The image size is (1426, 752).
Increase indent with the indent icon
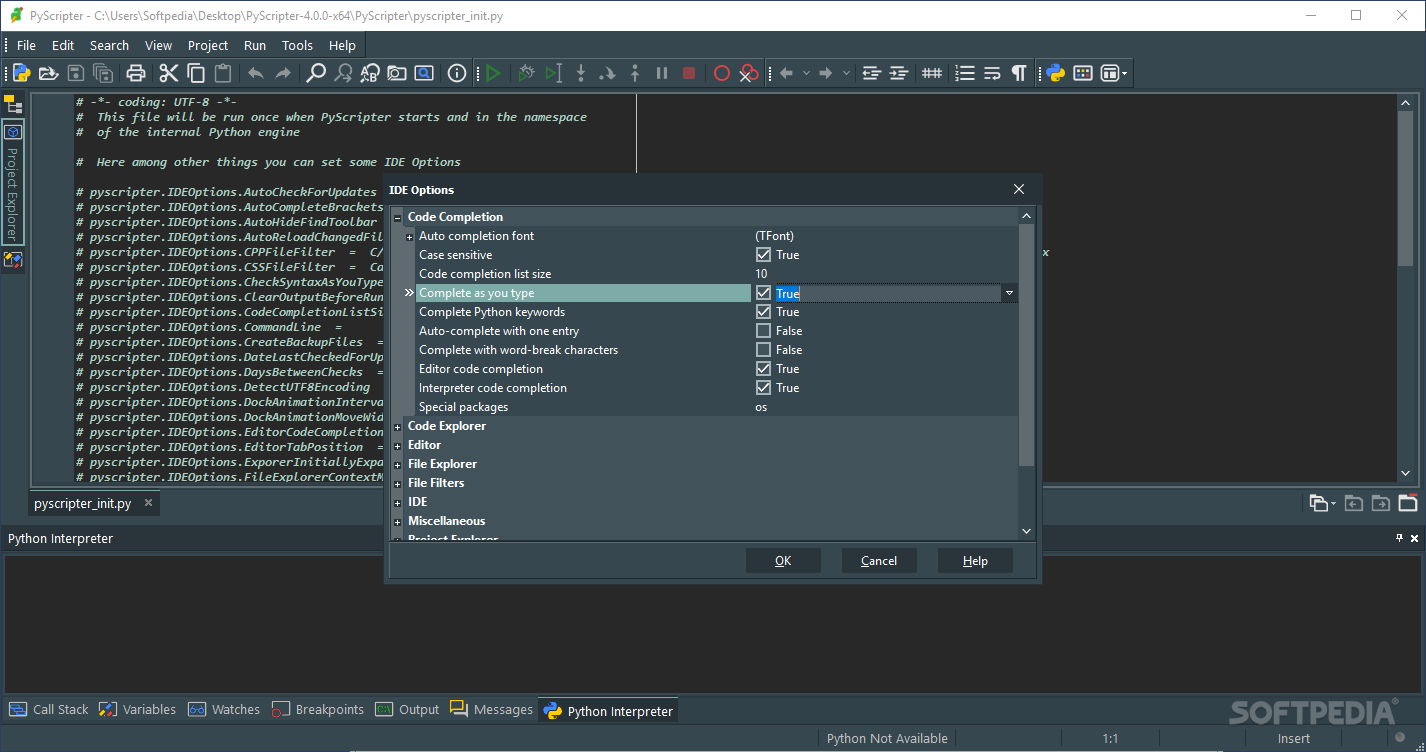[899, 73]
